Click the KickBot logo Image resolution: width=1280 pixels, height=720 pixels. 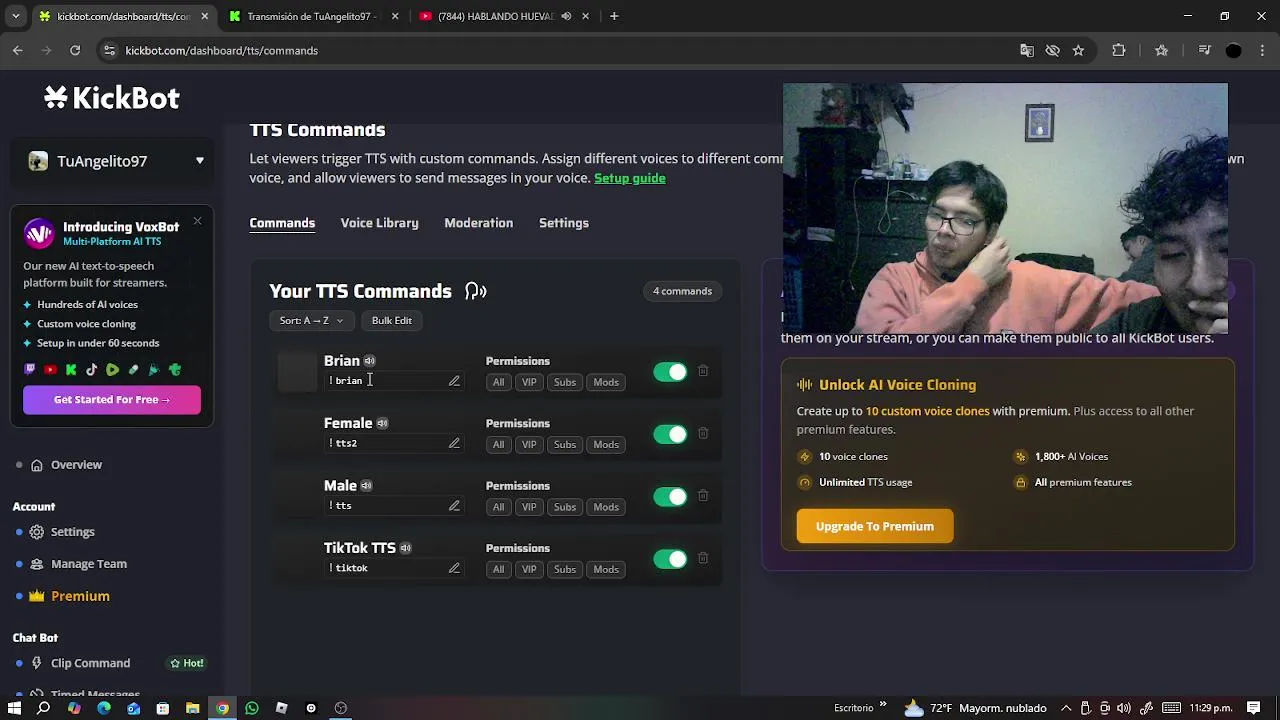coord(112,98)
